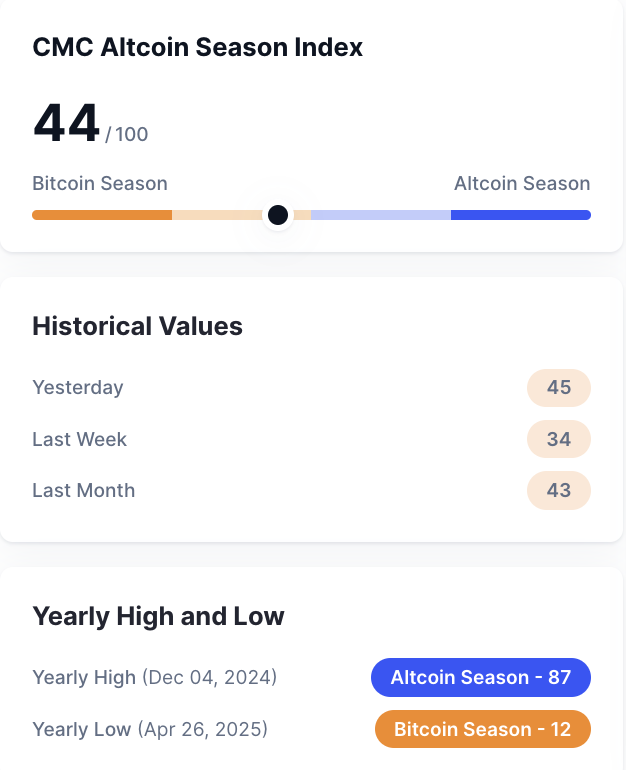This screenshot has height=770, width=626.
Task: Click the Altcoin Season label above bar
Action: [x=522, y=184]
